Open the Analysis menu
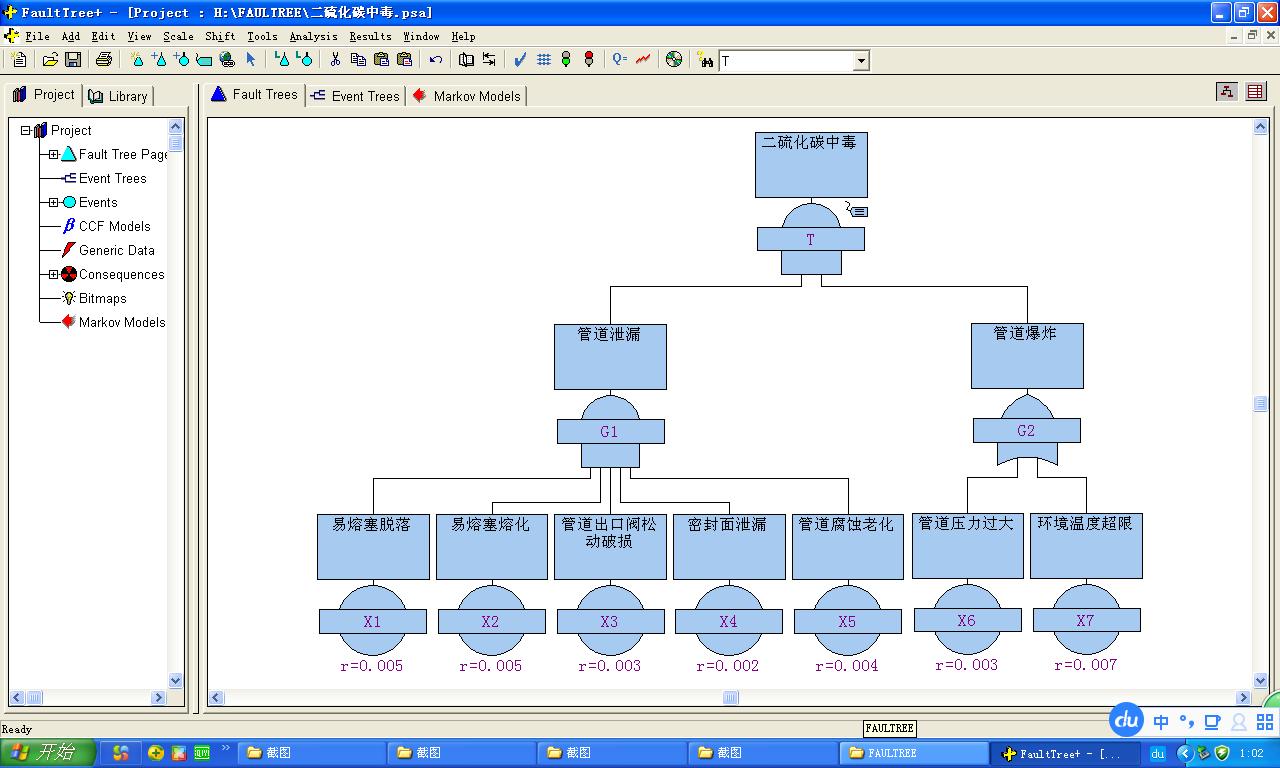 coord(313,36)
